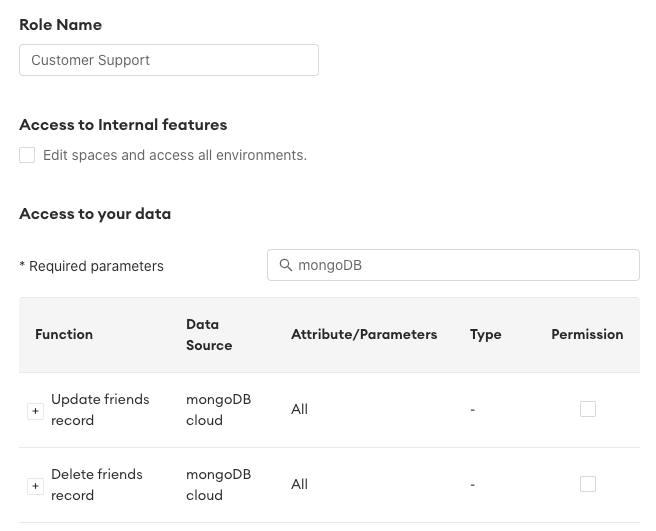The height and width of the screenshot is (531, 656).
Task: Click the Type column header
Action: click(486, 334)
